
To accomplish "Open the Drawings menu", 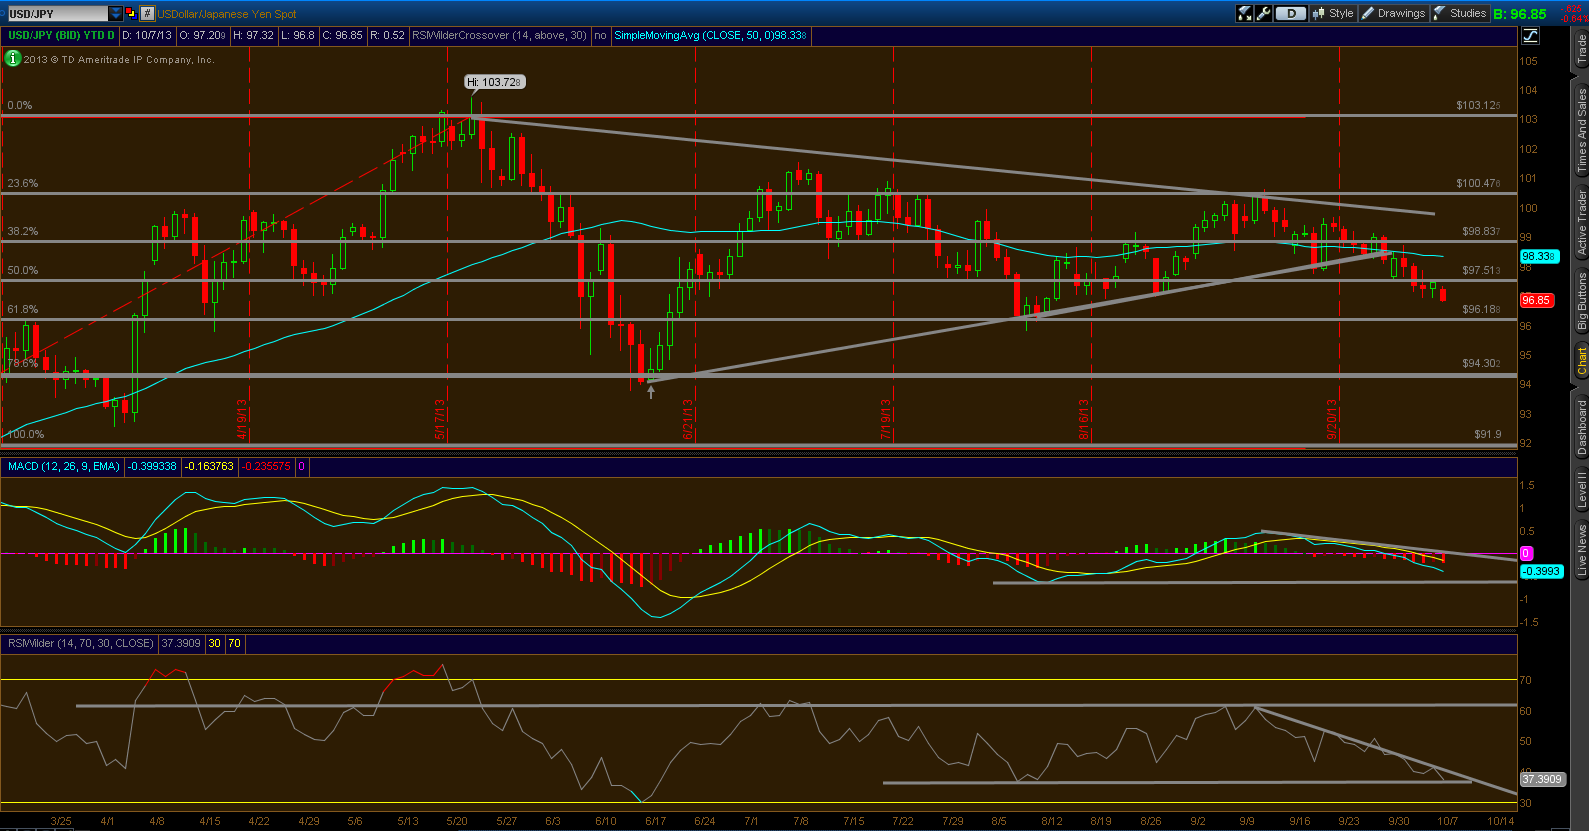I will coord(1393,13).
